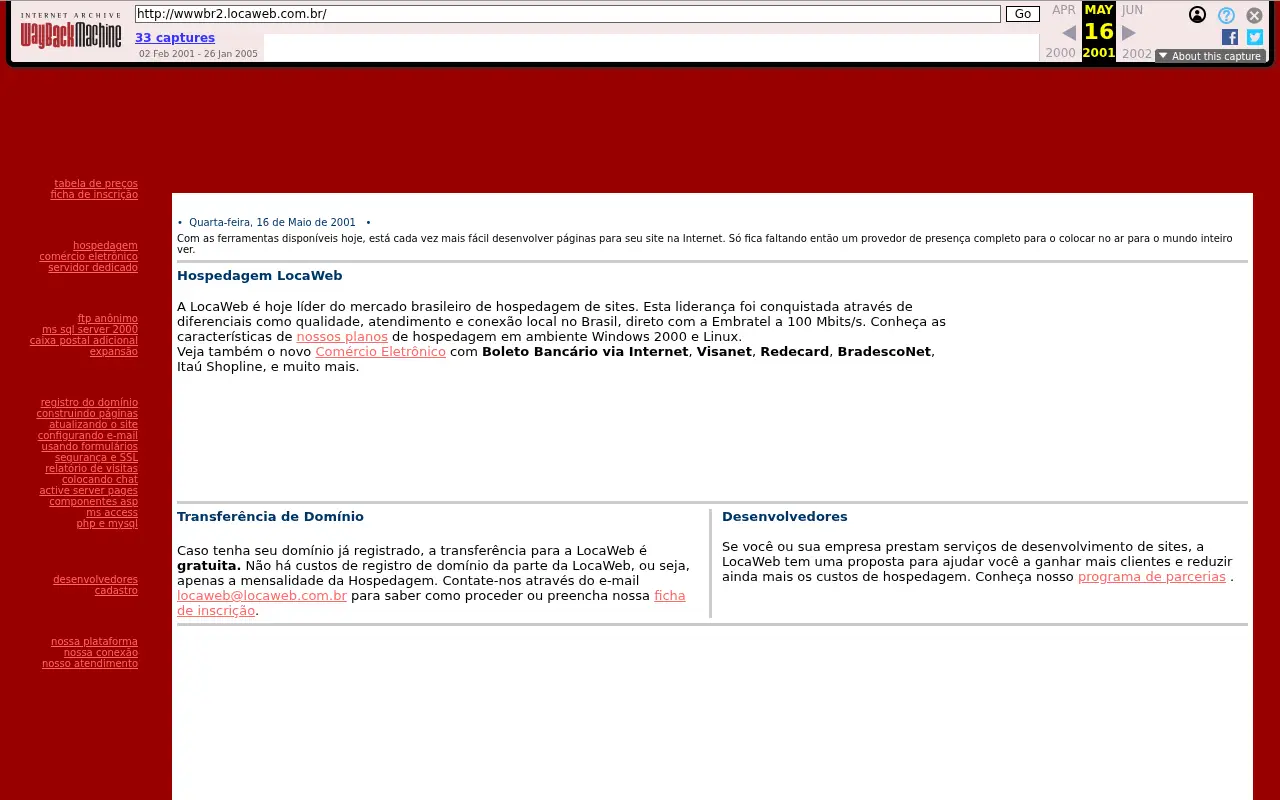The width and height of the screenshot is (1280, 800).
Task: Open tabela de preços link
Action: coord(96,184)
